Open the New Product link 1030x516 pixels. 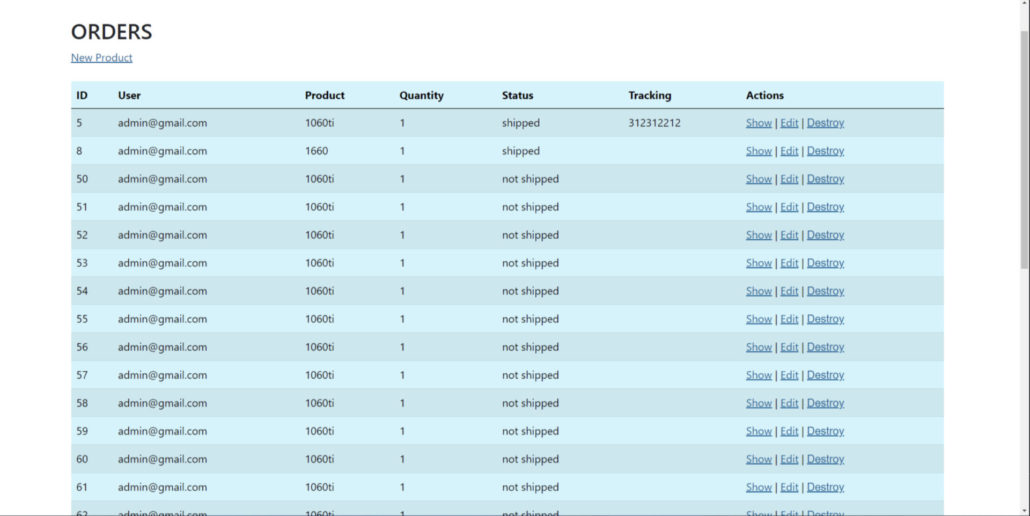point(102,58)
